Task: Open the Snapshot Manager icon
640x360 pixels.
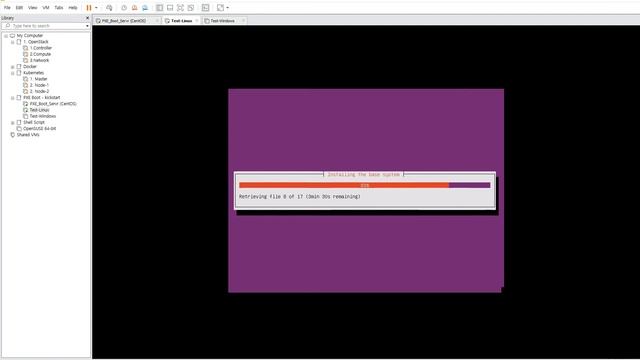Action: tap(145, 8)
